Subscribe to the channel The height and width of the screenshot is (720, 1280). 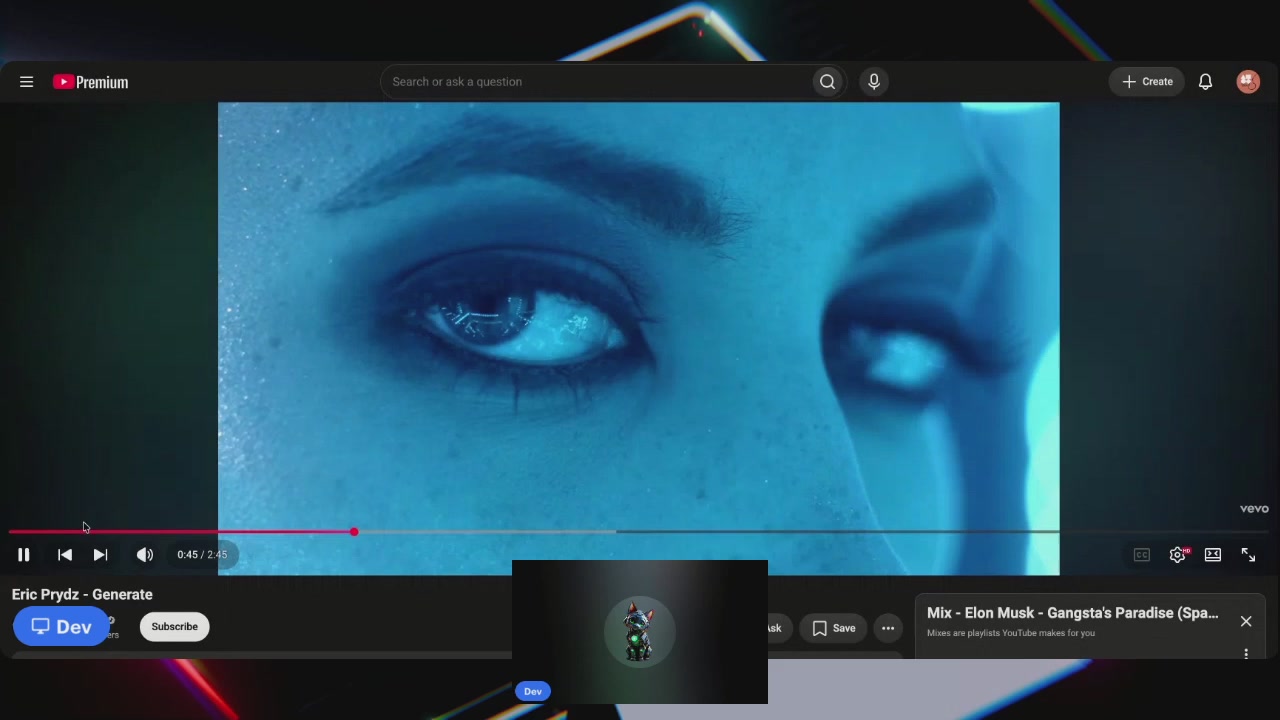tap(175, 627)
